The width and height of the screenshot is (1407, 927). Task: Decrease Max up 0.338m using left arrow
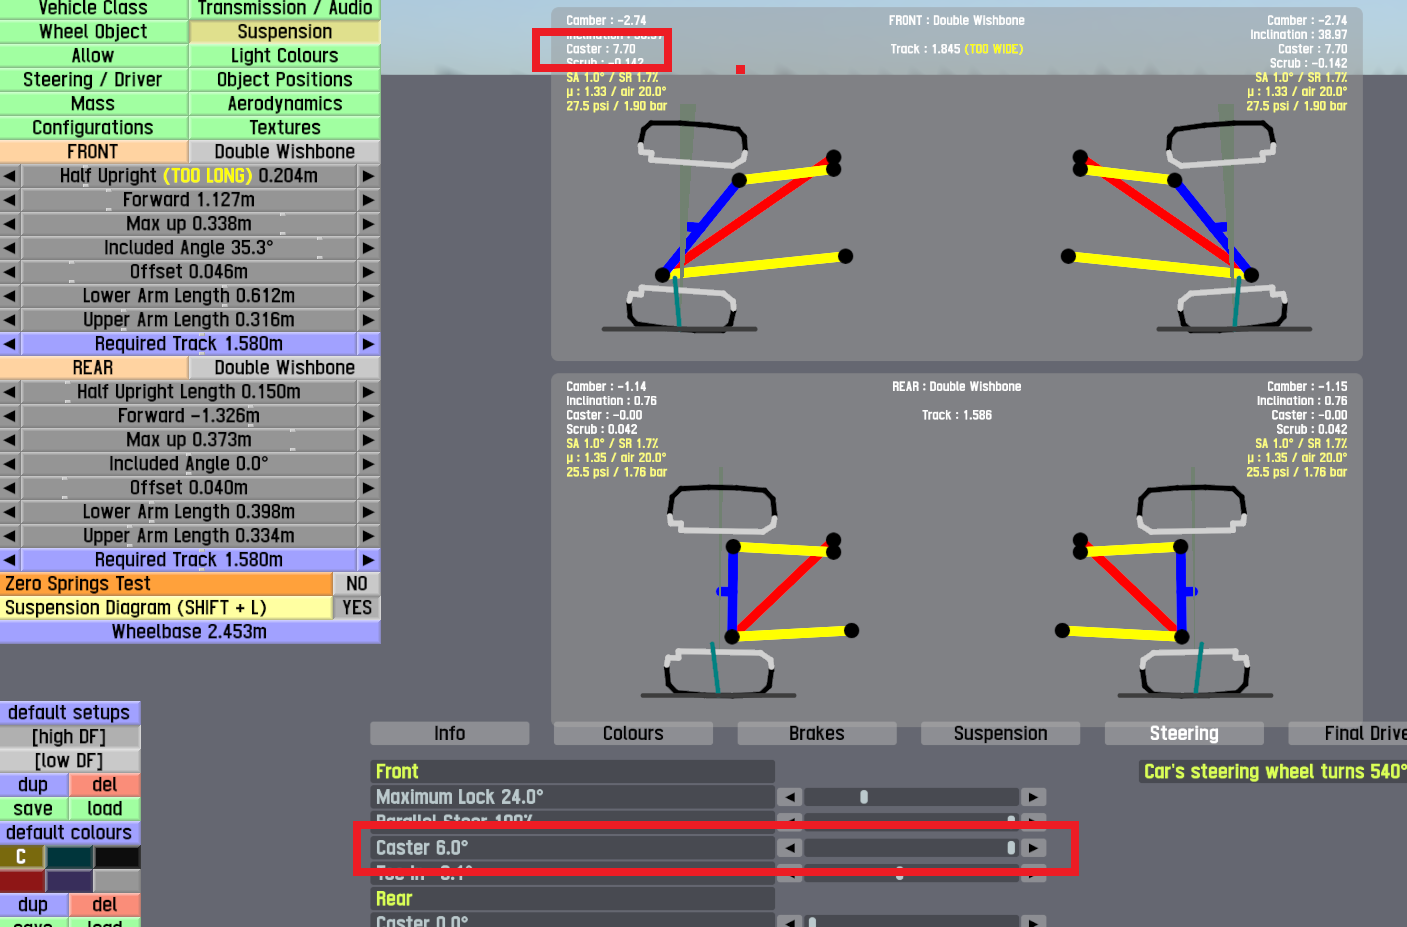[10, 224]
